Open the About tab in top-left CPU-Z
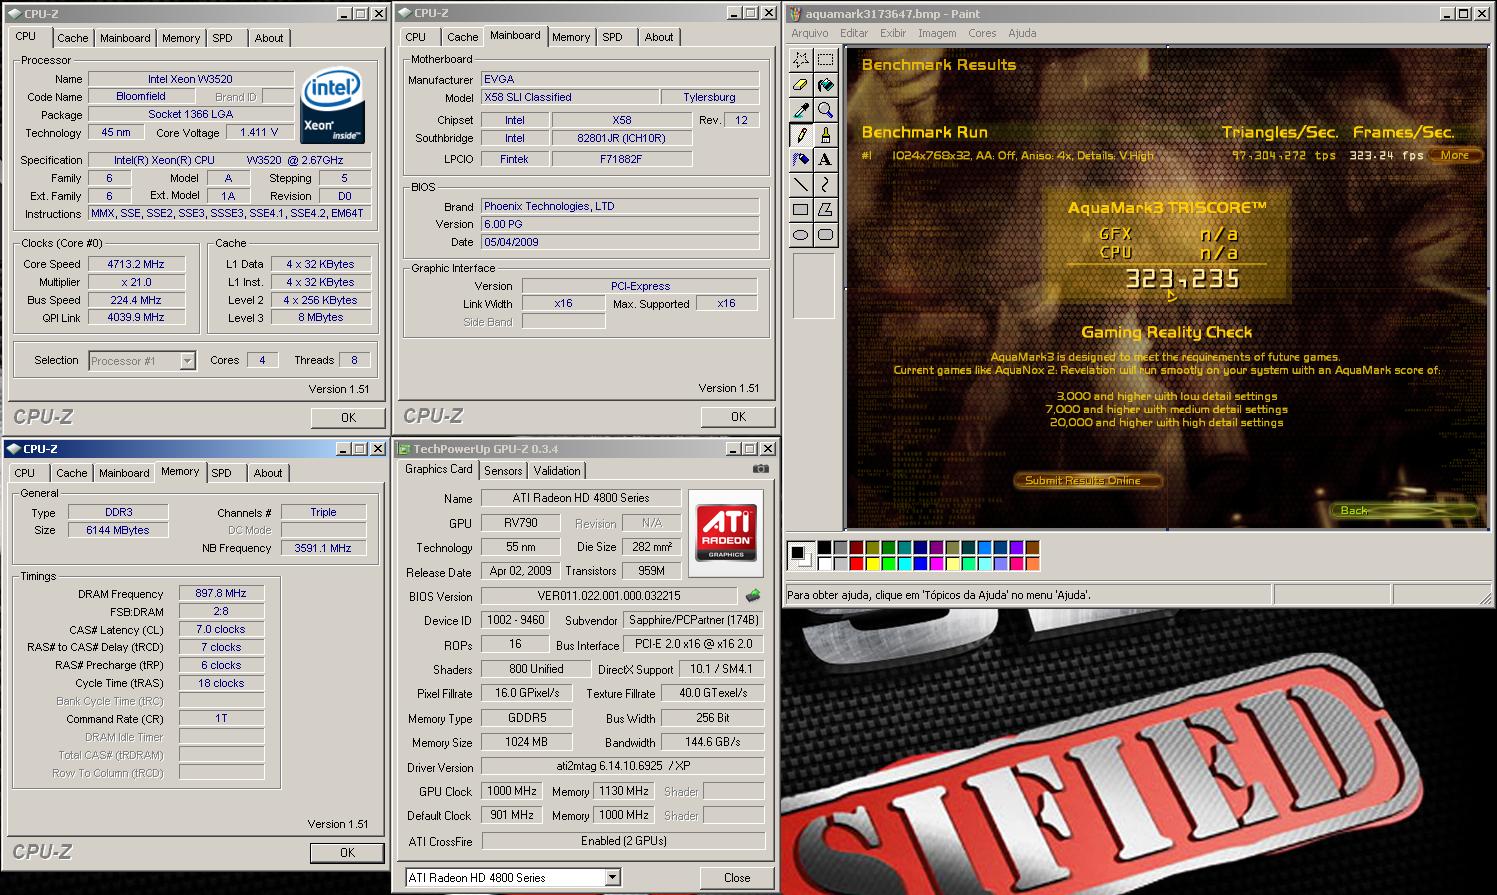The width and height of the screenshot is (1497, 895). (268, 38)
